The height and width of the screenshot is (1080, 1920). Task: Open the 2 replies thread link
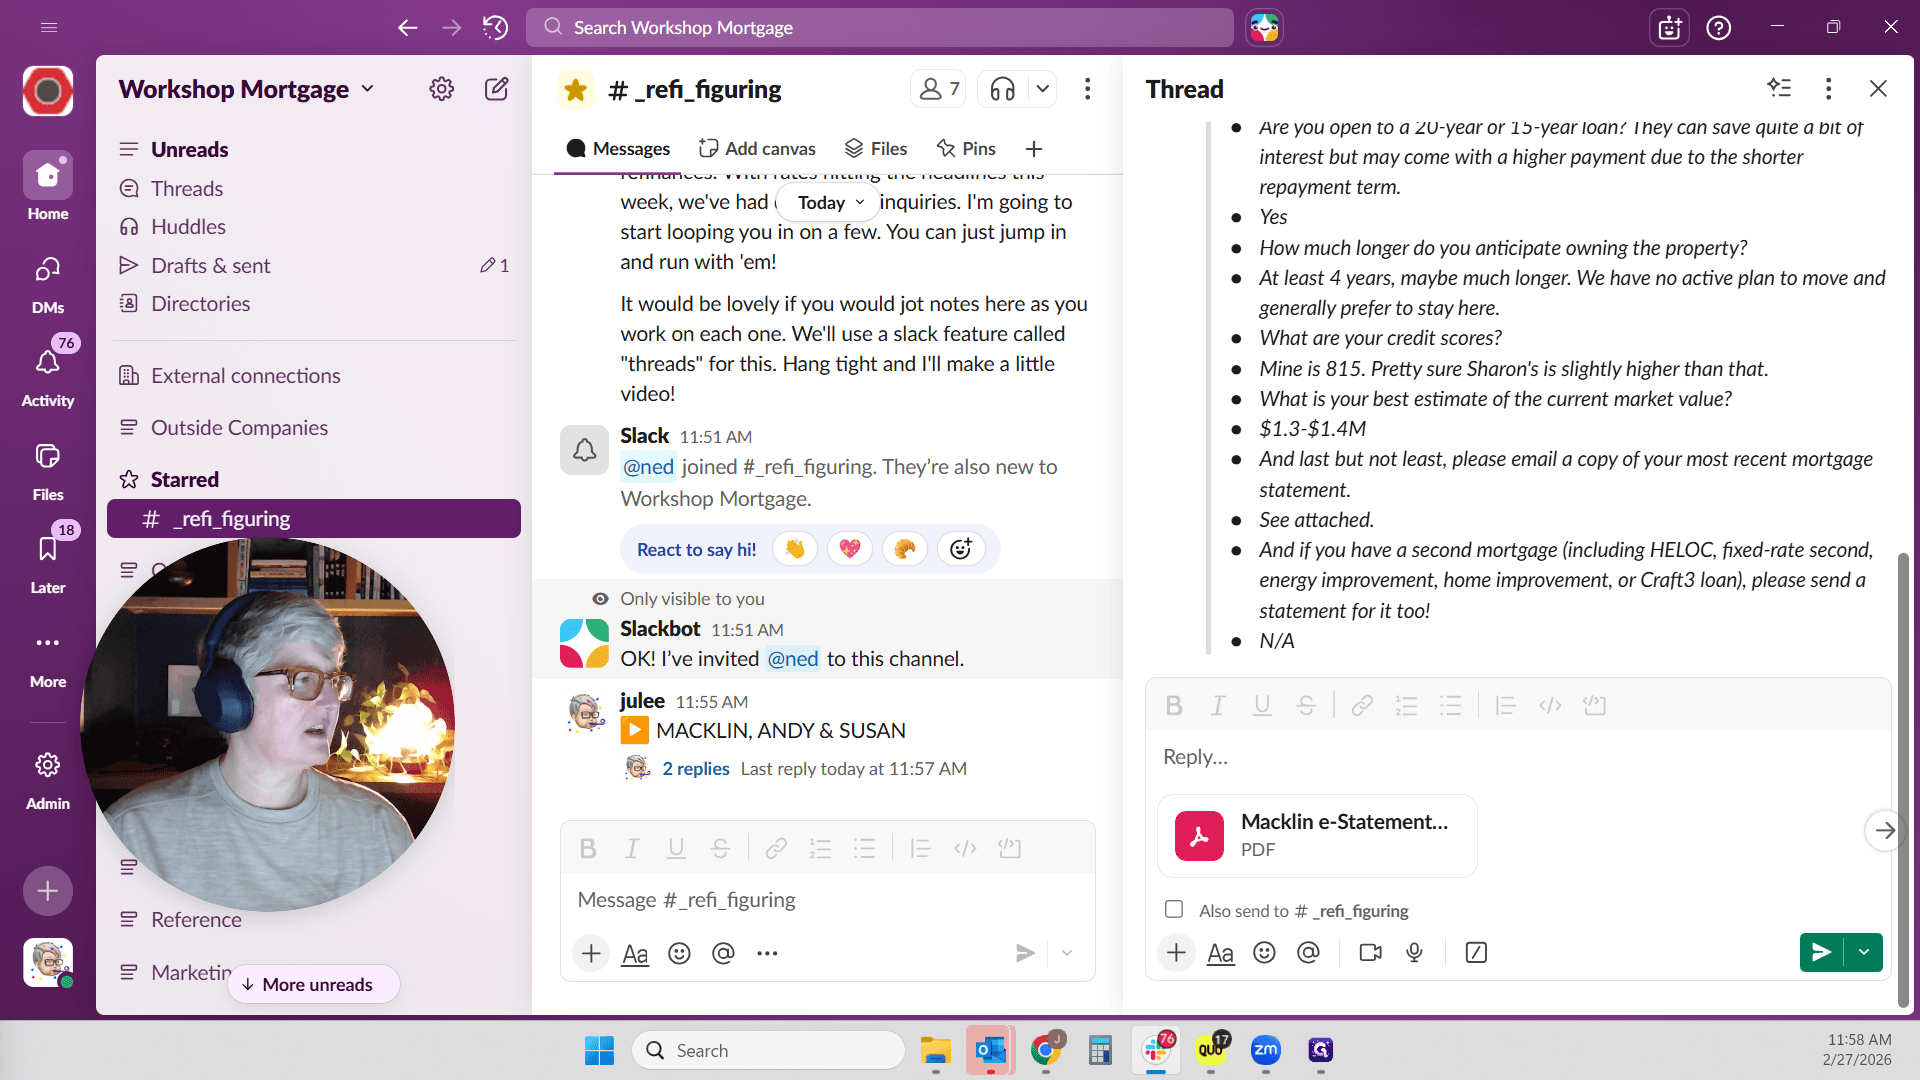pos(696,769)
